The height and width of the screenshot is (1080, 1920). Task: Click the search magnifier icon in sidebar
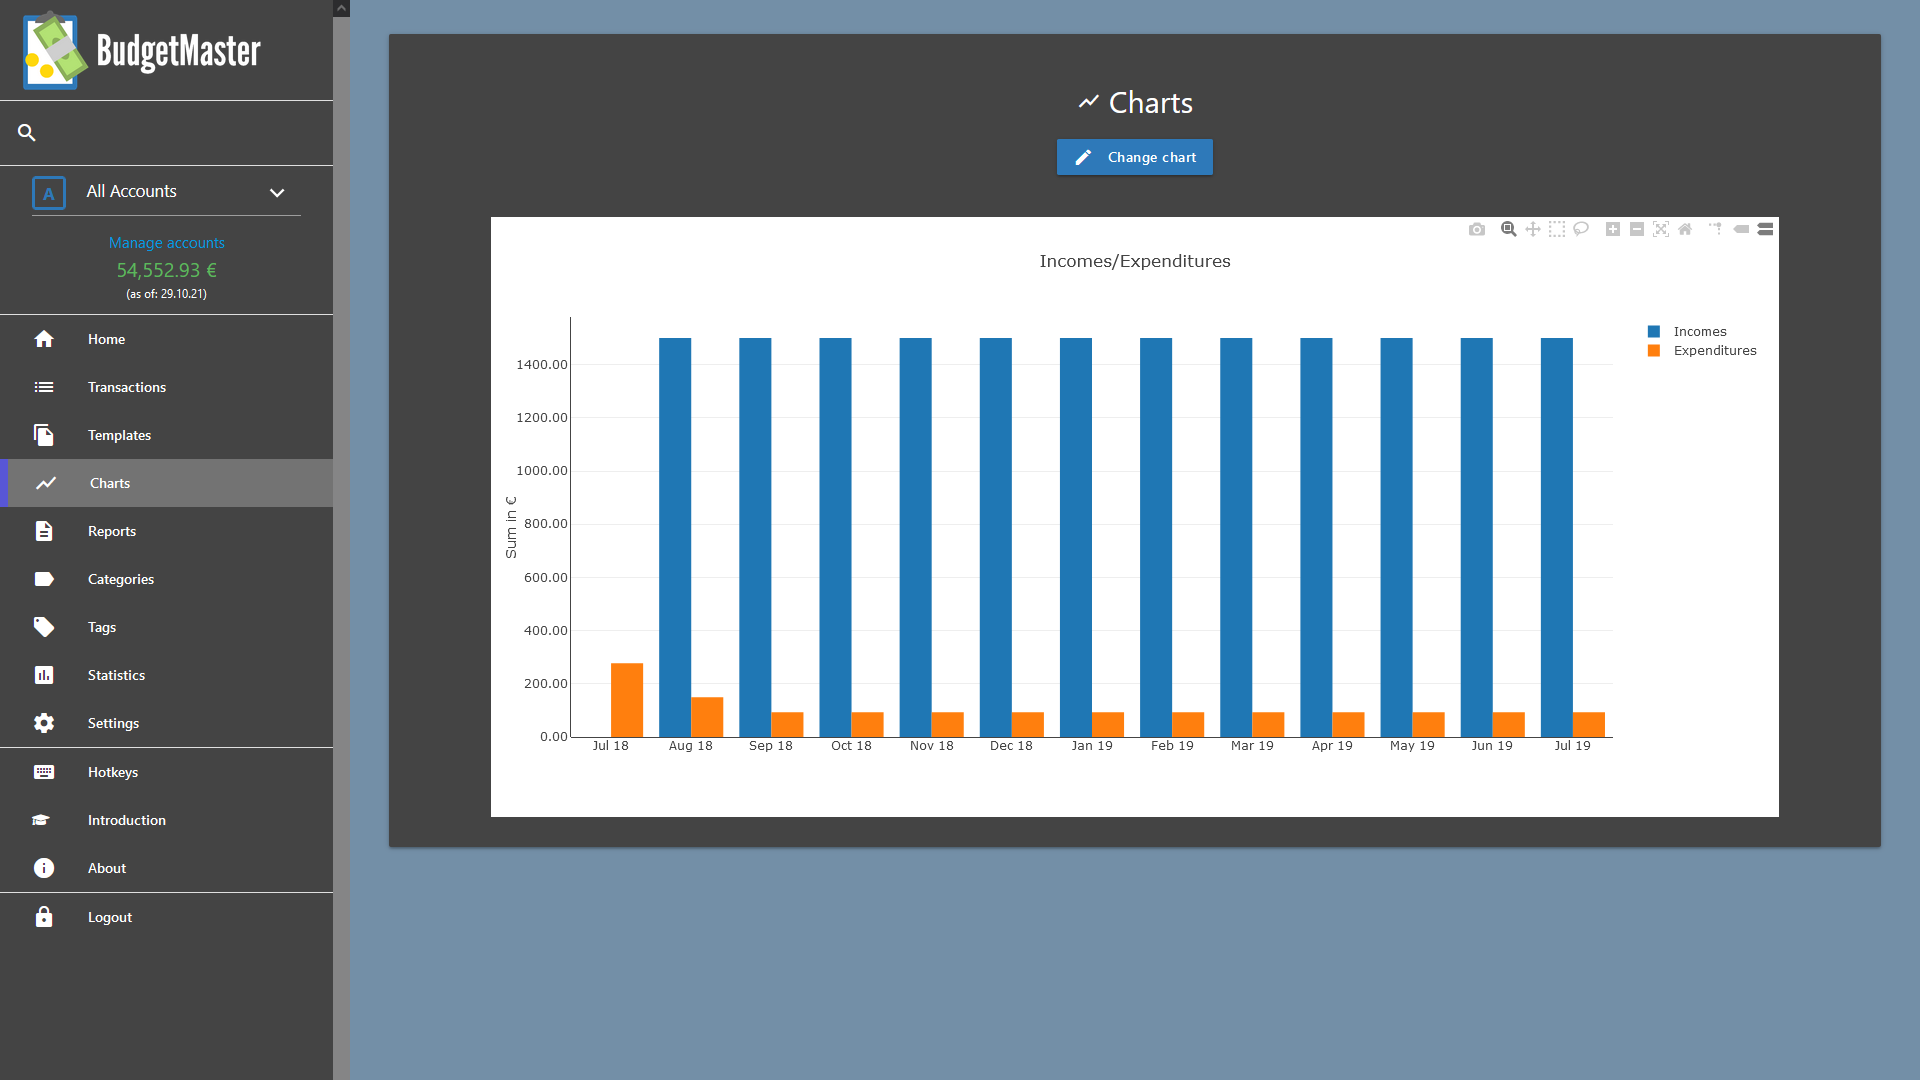pyautogui.click(x=27, y=132)
